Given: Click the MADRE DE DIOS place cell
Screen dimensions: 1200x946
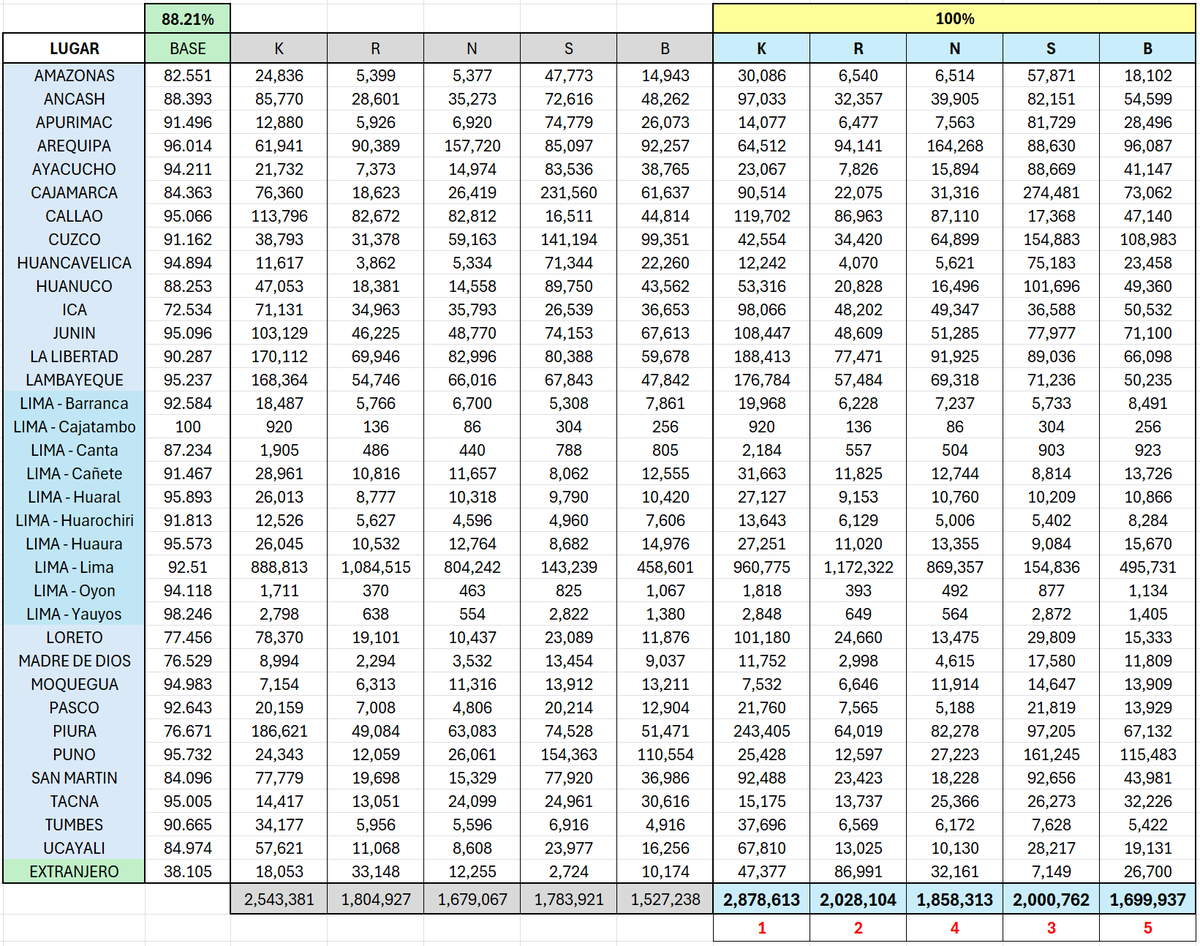Looking at the screenshot, I should pyautogui.click(x=74, y=661).
